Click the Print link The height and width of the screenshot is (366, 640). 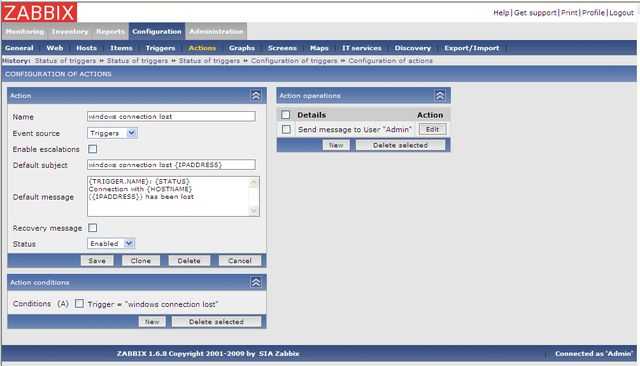tap(569, 13)
